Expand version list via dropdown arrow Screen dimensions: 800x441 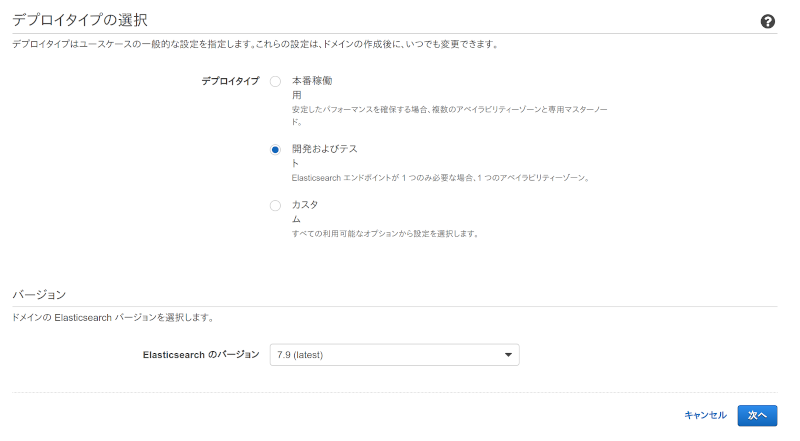point(508,355)
